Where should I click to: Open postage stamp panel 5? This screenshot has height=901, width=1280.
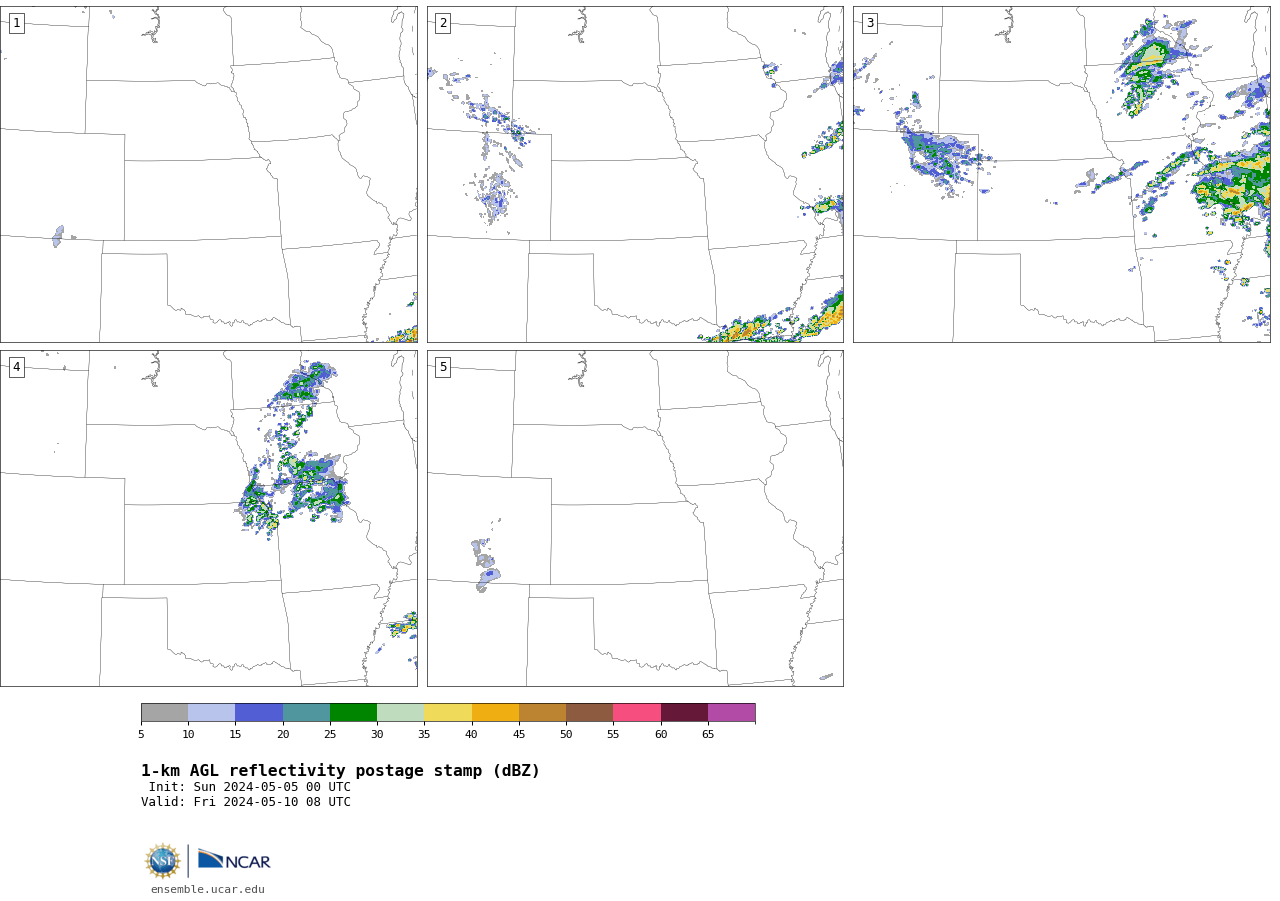click(x=635, y=518)
